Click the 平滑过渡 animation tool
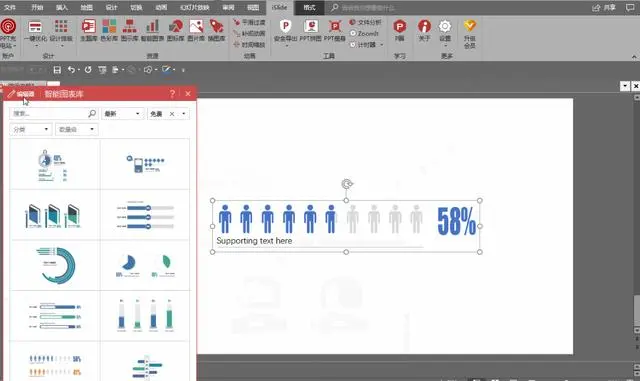 click(249, 22)
